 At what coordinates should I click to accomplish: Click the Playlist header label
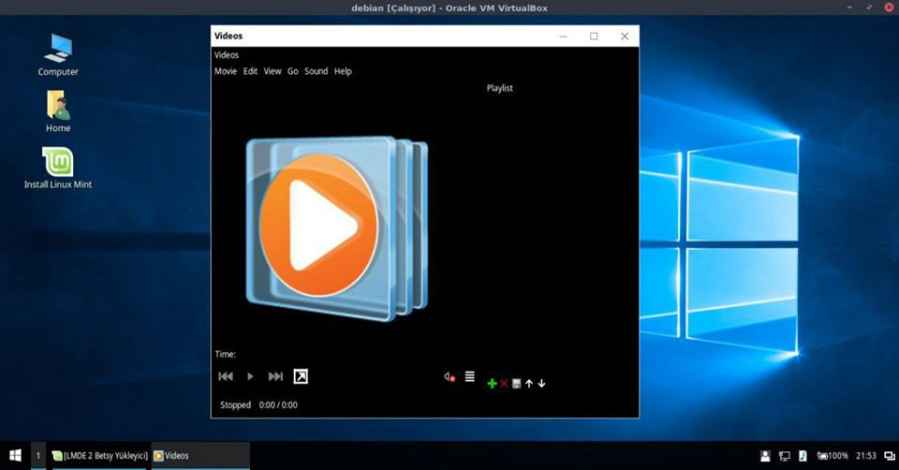click(499, 88)
